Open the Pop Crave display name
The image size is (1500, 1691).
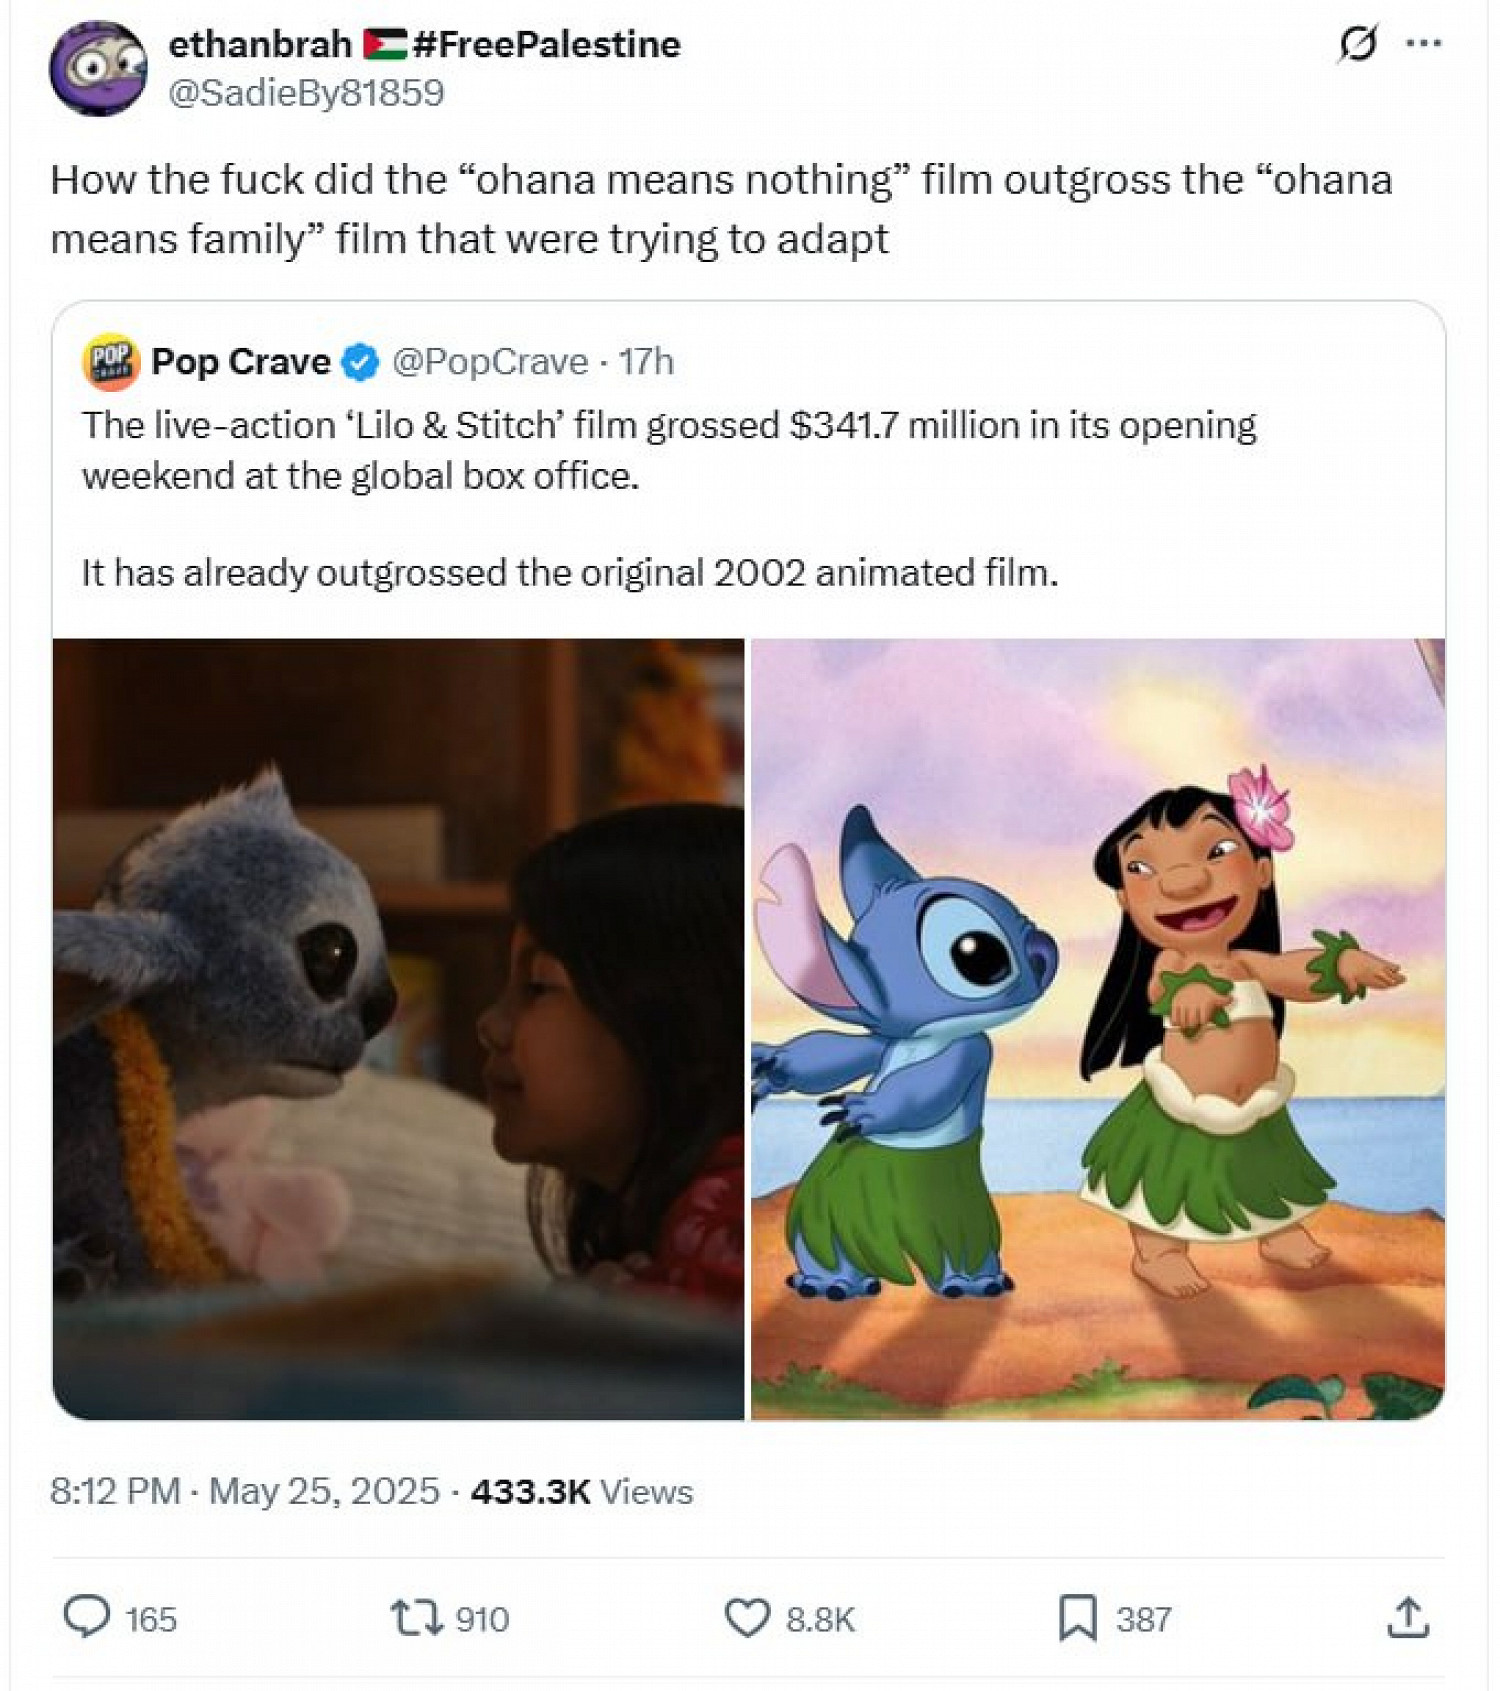(241, 361)
